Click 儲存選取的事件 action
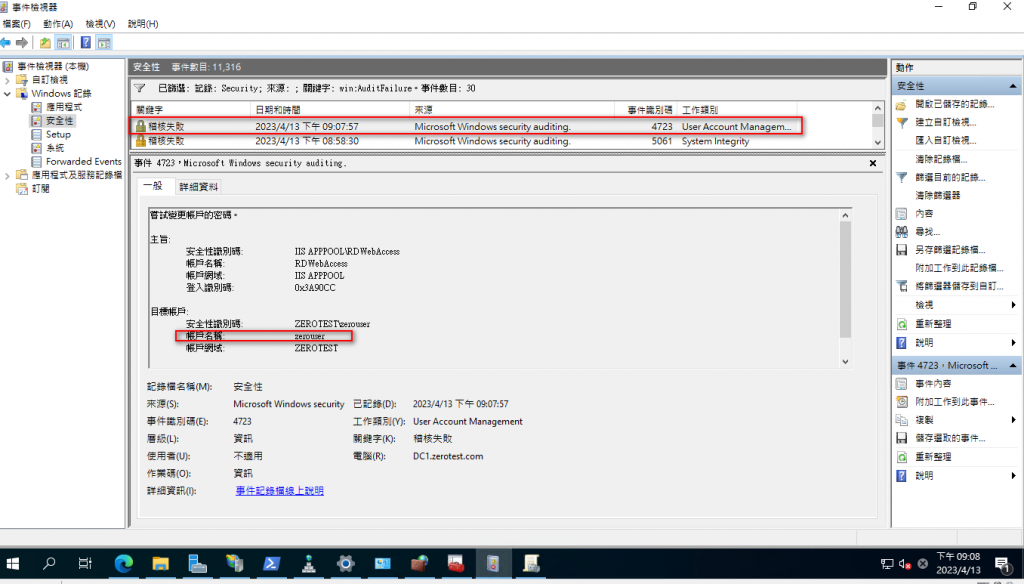 coord(950,438)
